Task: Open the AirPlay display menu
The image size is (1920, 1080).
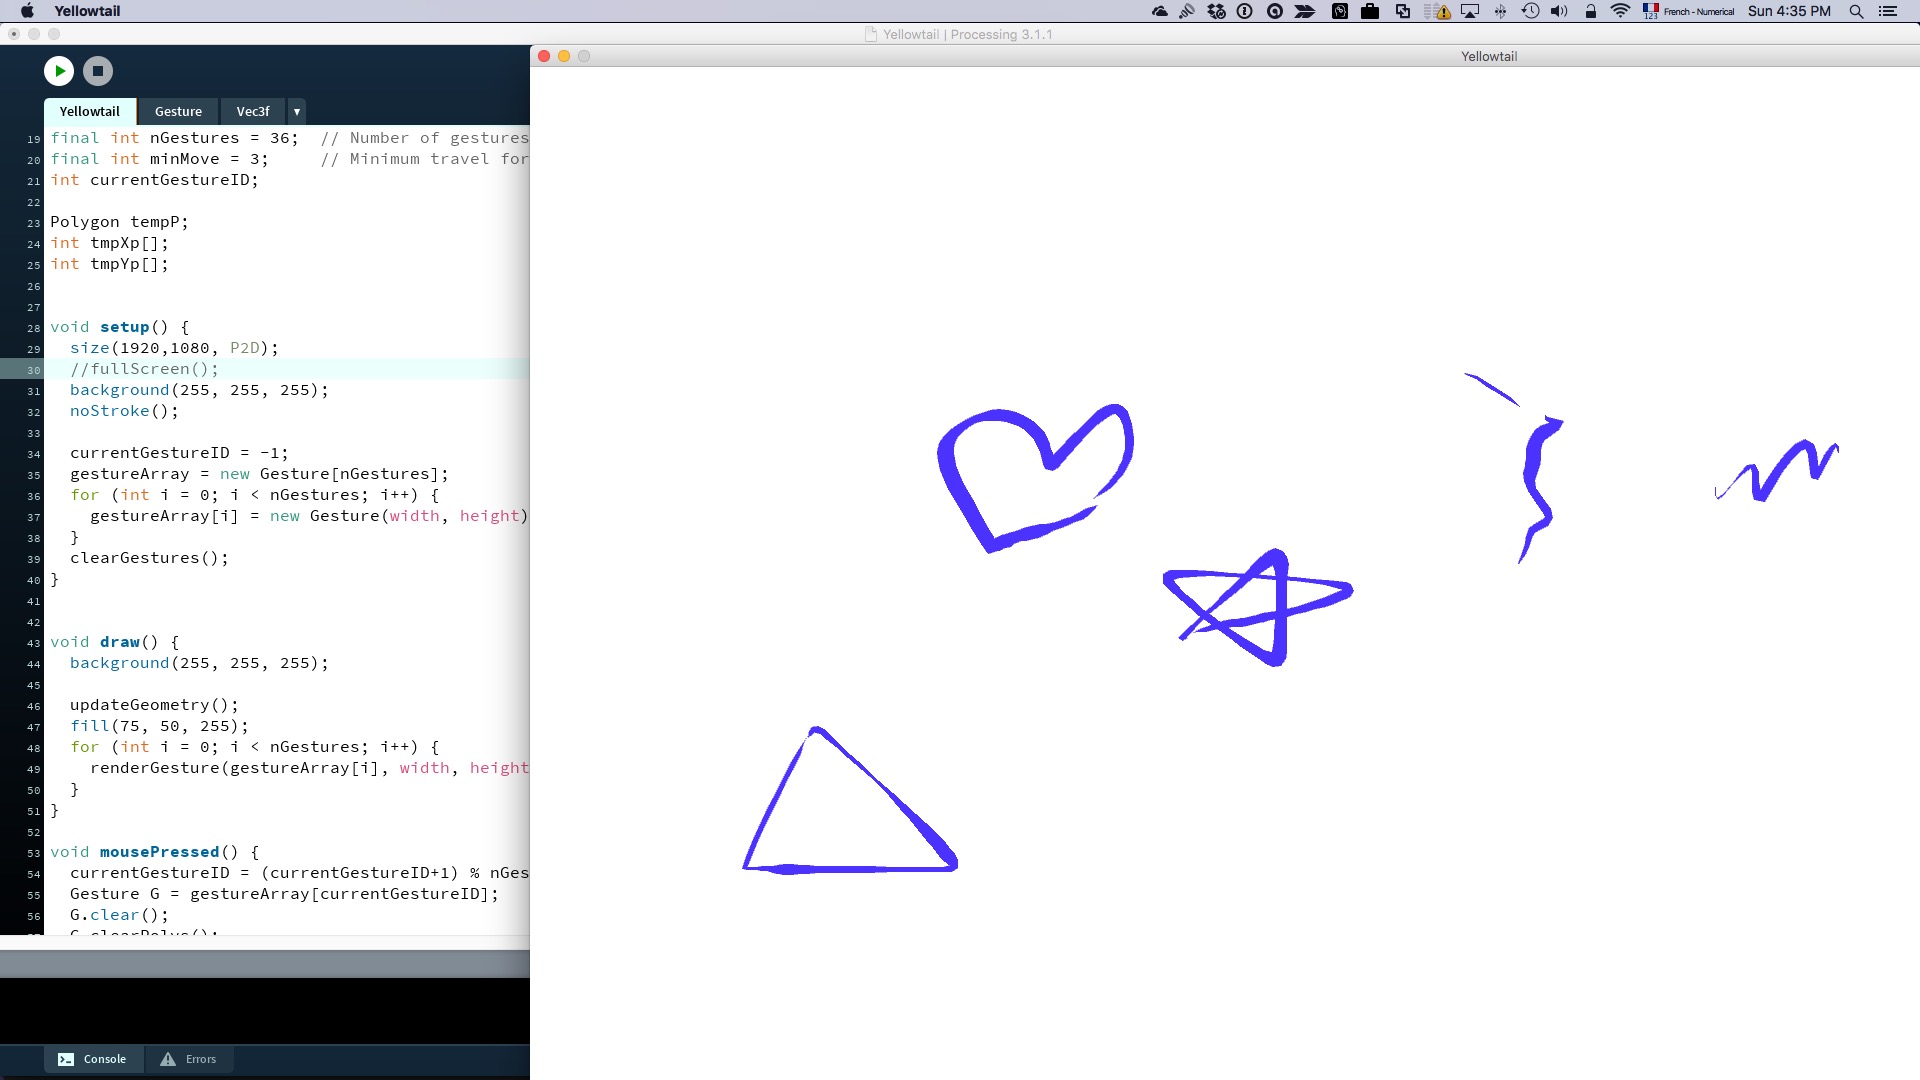Action: pos(1470,11)
